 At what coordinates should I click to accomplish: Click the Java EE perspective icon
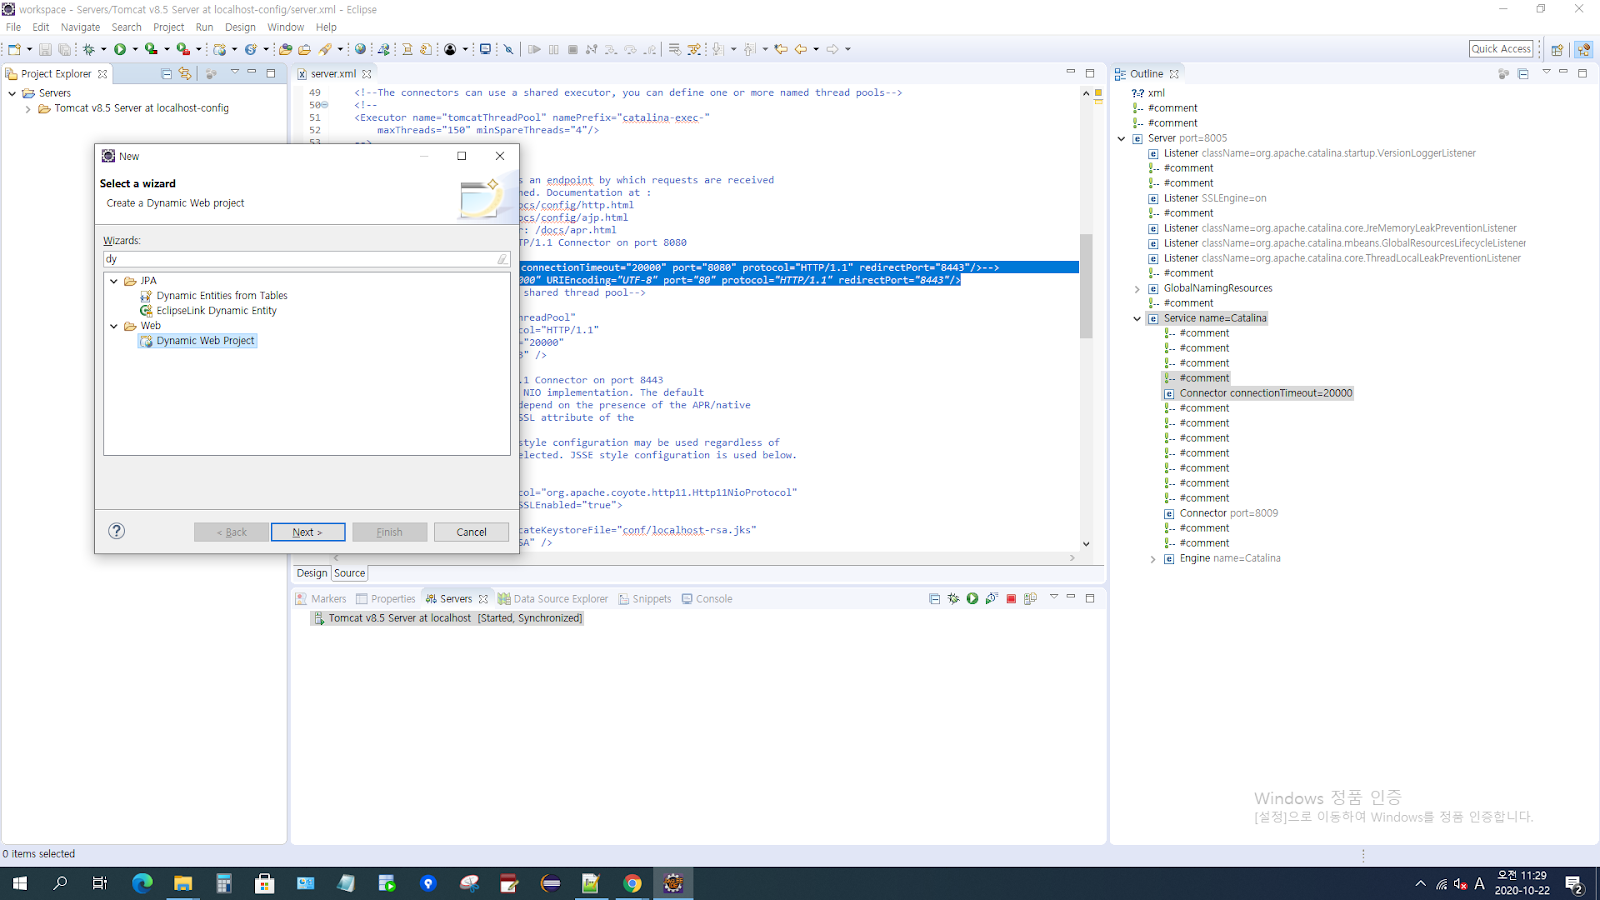coord(1583,49)
